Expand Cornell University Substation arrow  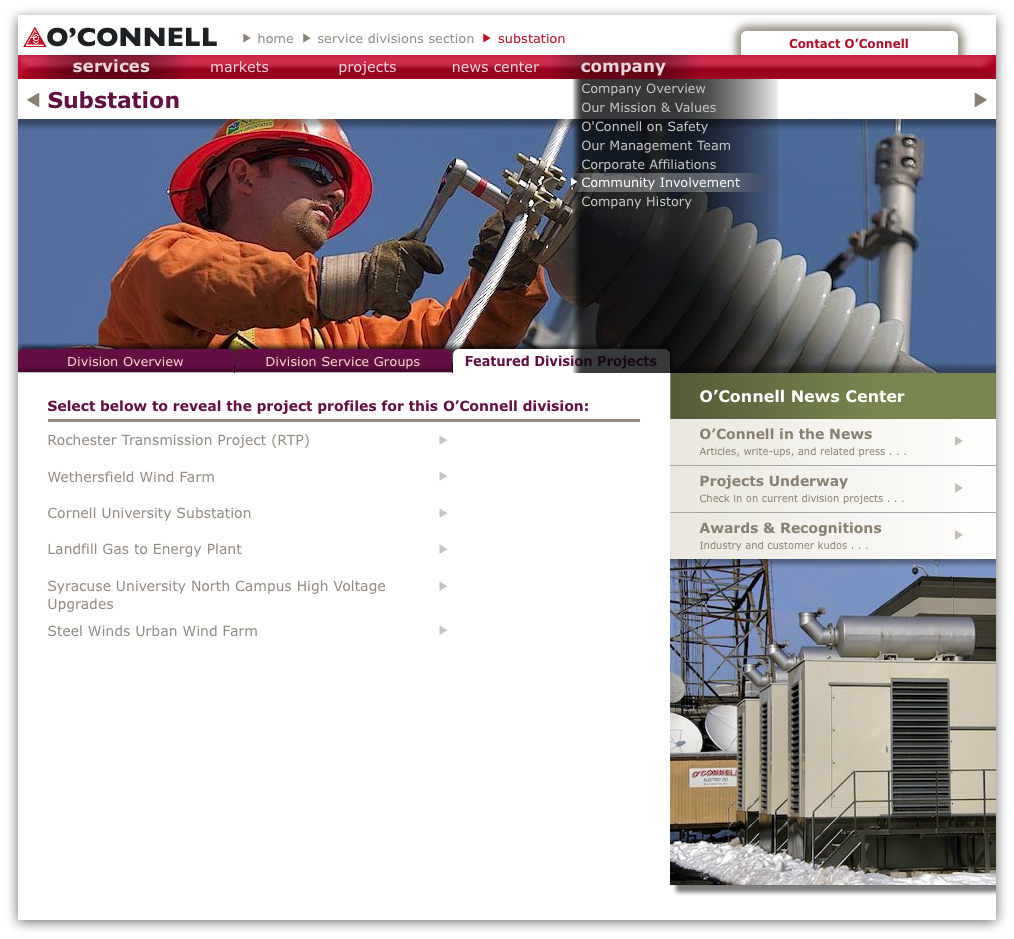pyautogui.click(x=443, y=513)
